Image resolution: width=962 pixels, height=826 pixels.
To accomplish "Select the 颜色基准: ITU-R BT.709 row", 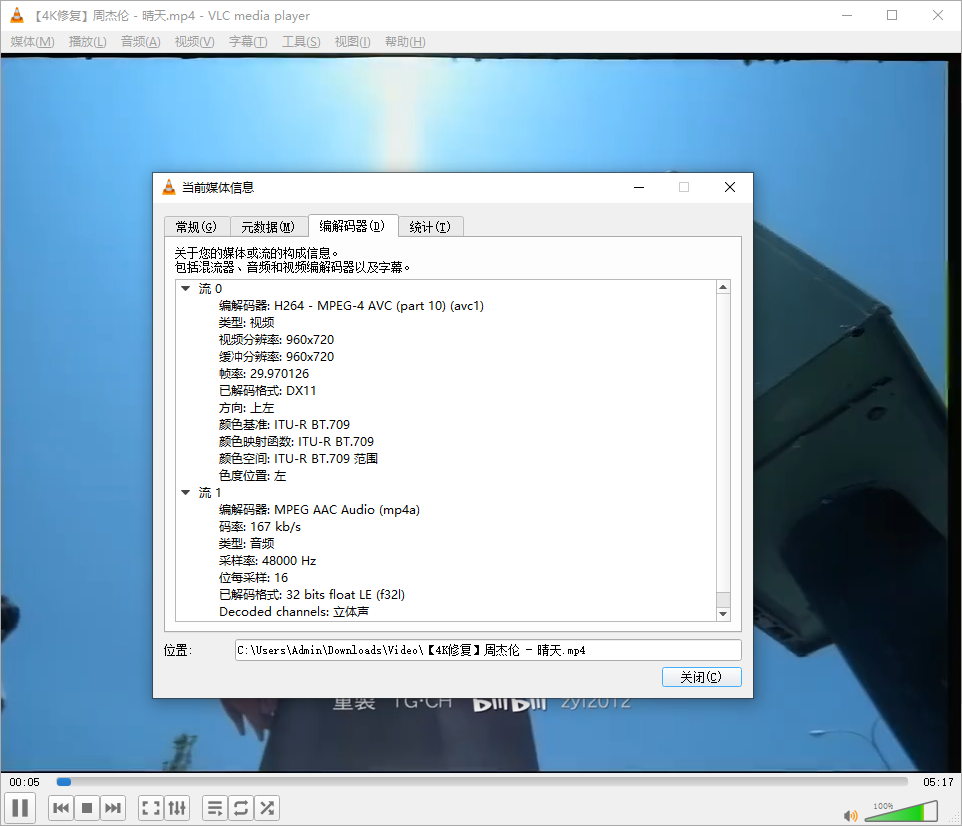I will pyautogui.click(x=285, y=425).
